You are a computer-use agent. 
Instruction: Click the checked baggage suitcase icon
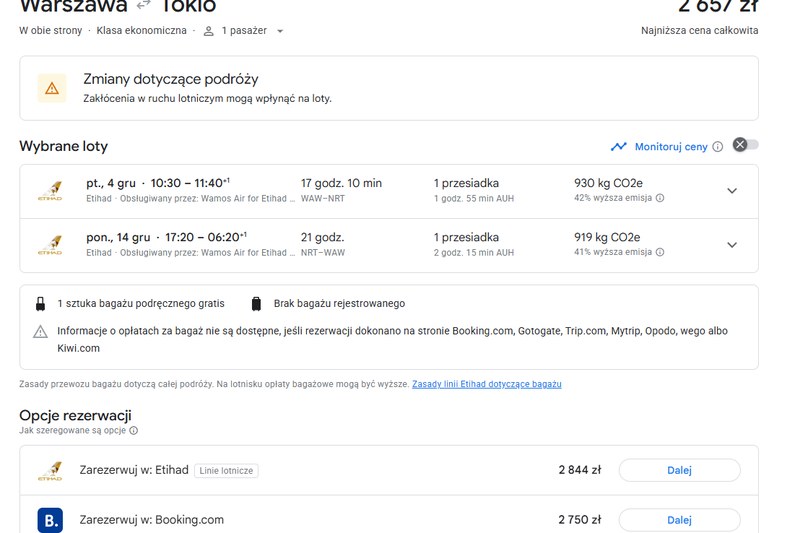(256, 304)
